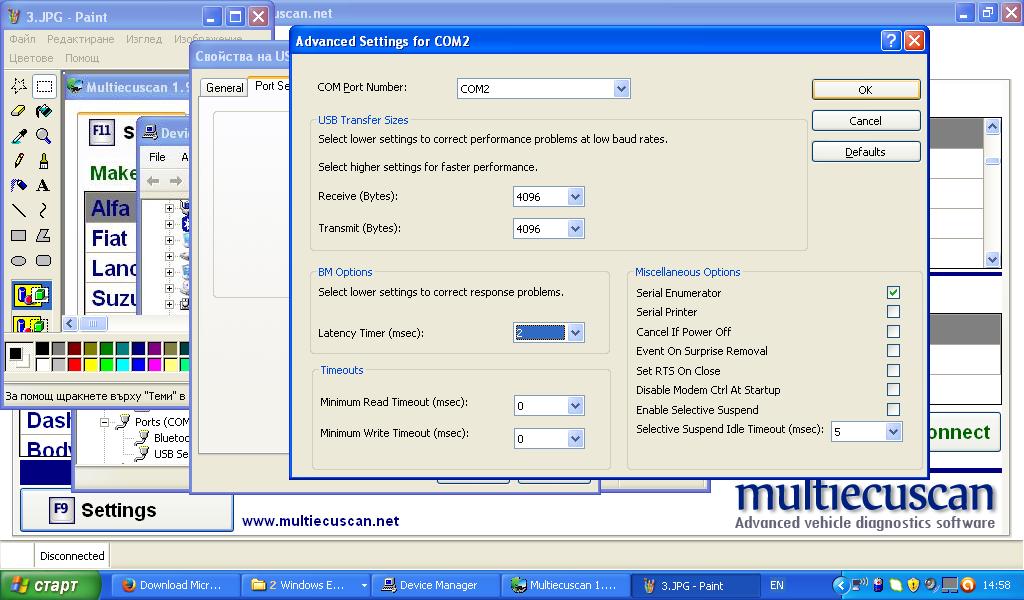Open the Latency Timer dropdown
This screenshot has height=600, width=1024.
(575, 333)
